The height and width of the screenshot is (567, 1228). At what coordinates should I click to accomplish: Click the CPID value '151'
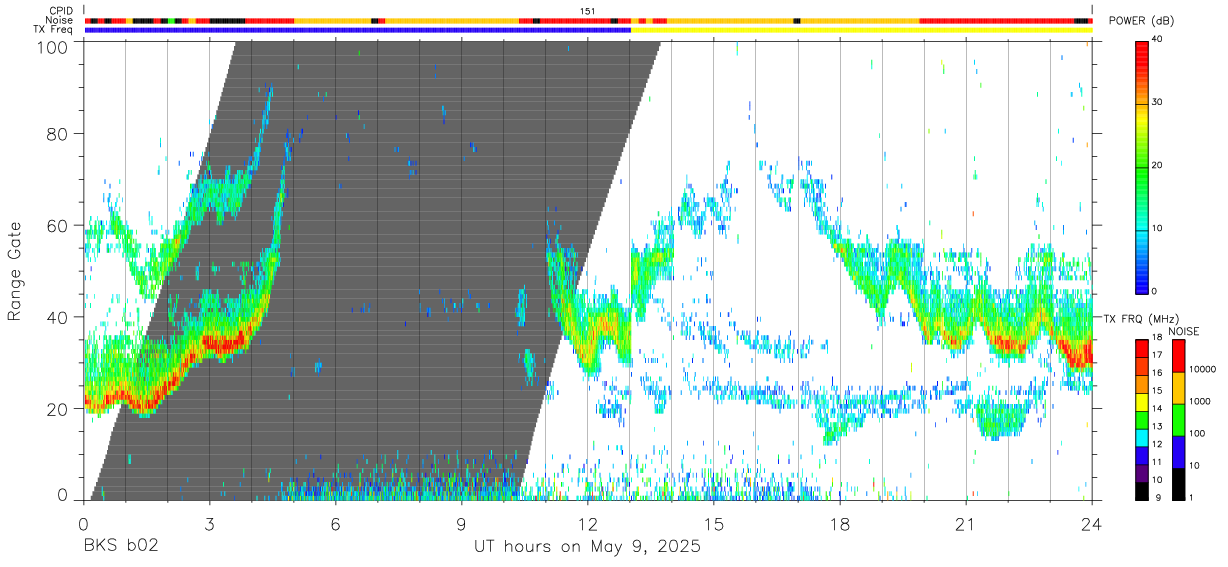click(588, 11)
